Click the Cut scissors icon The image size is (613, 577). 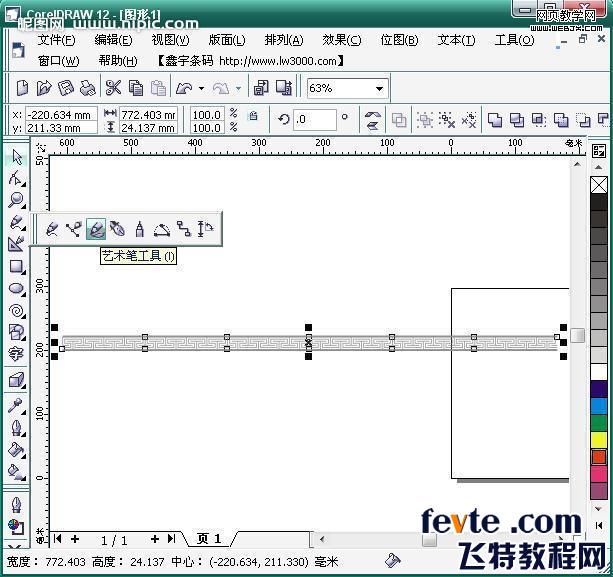point(113,88)
